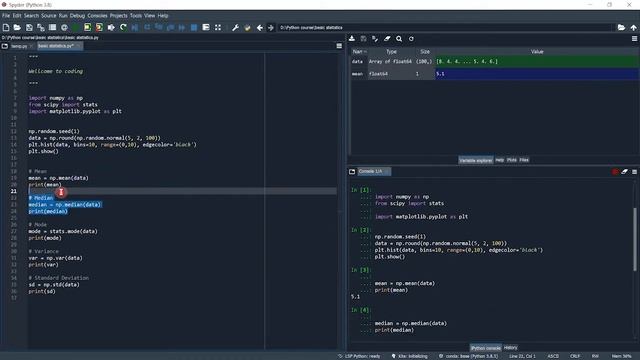Remove all variables eraser icon

387,39
